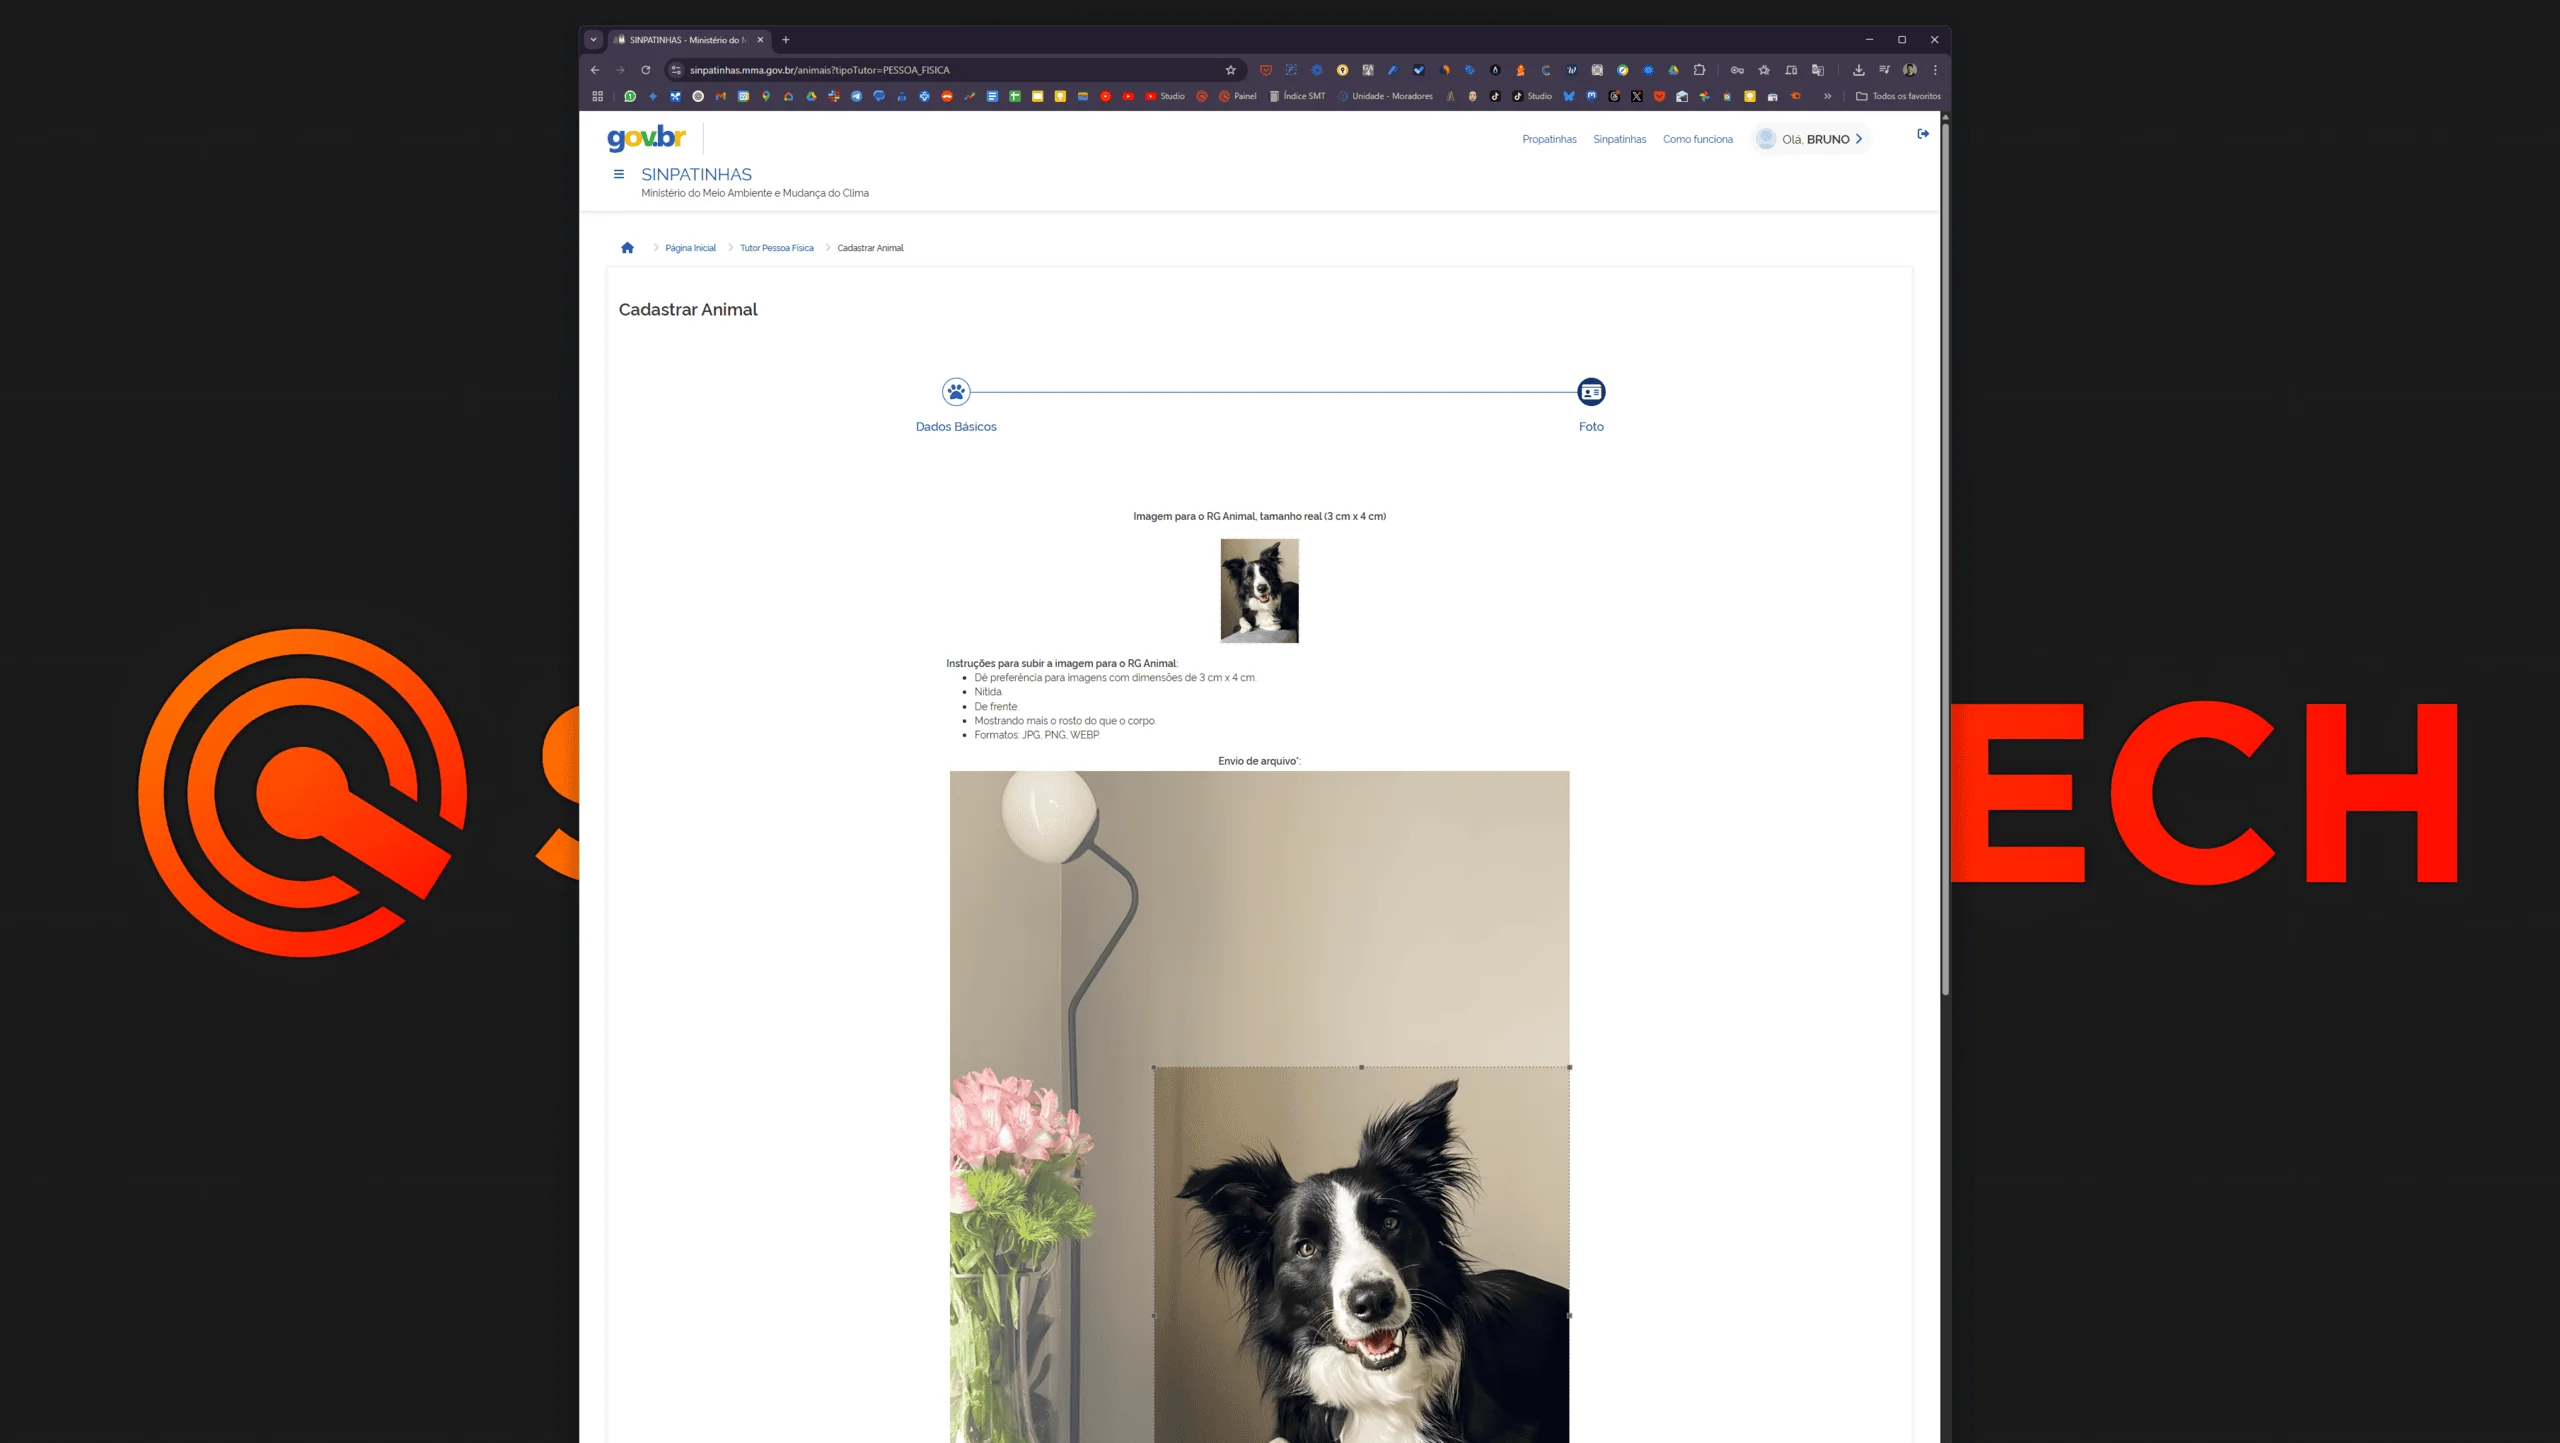Click the logout icon at top right
The image size is (2560, 1443).
(x=1922, y=134)
